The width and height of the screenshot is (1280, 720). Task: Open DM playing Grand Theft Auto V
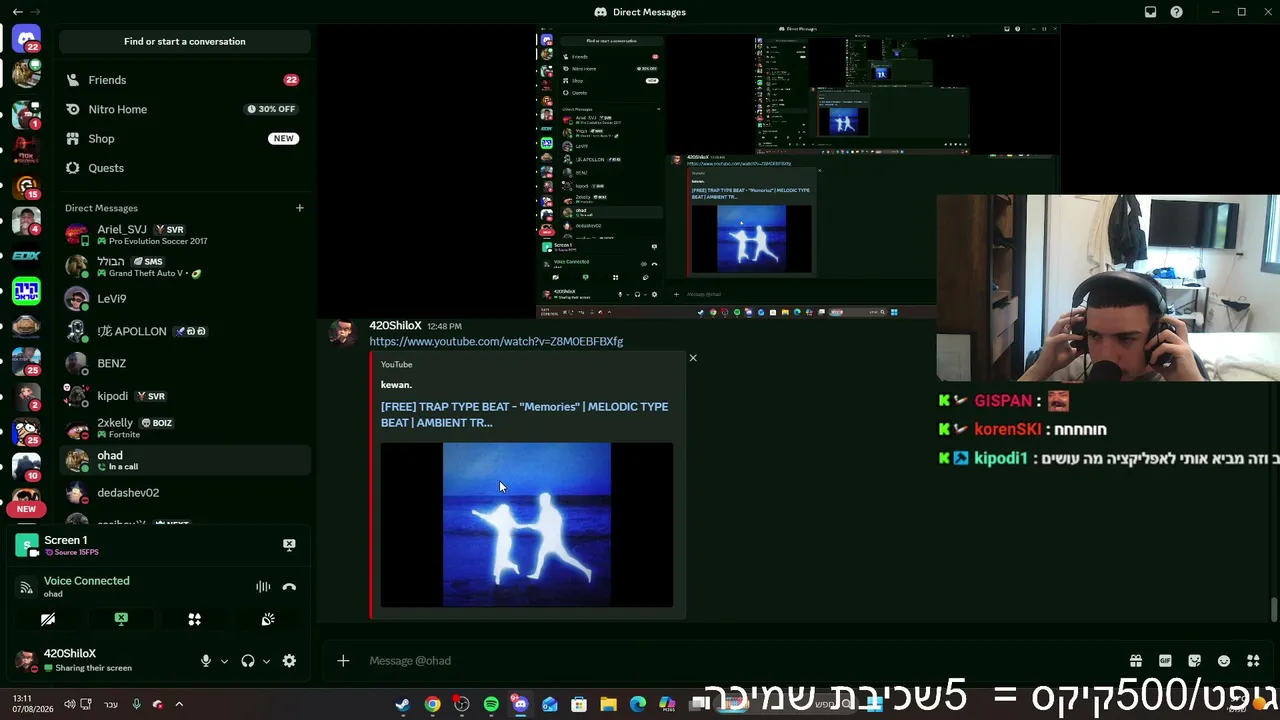[x=185, y=267]
